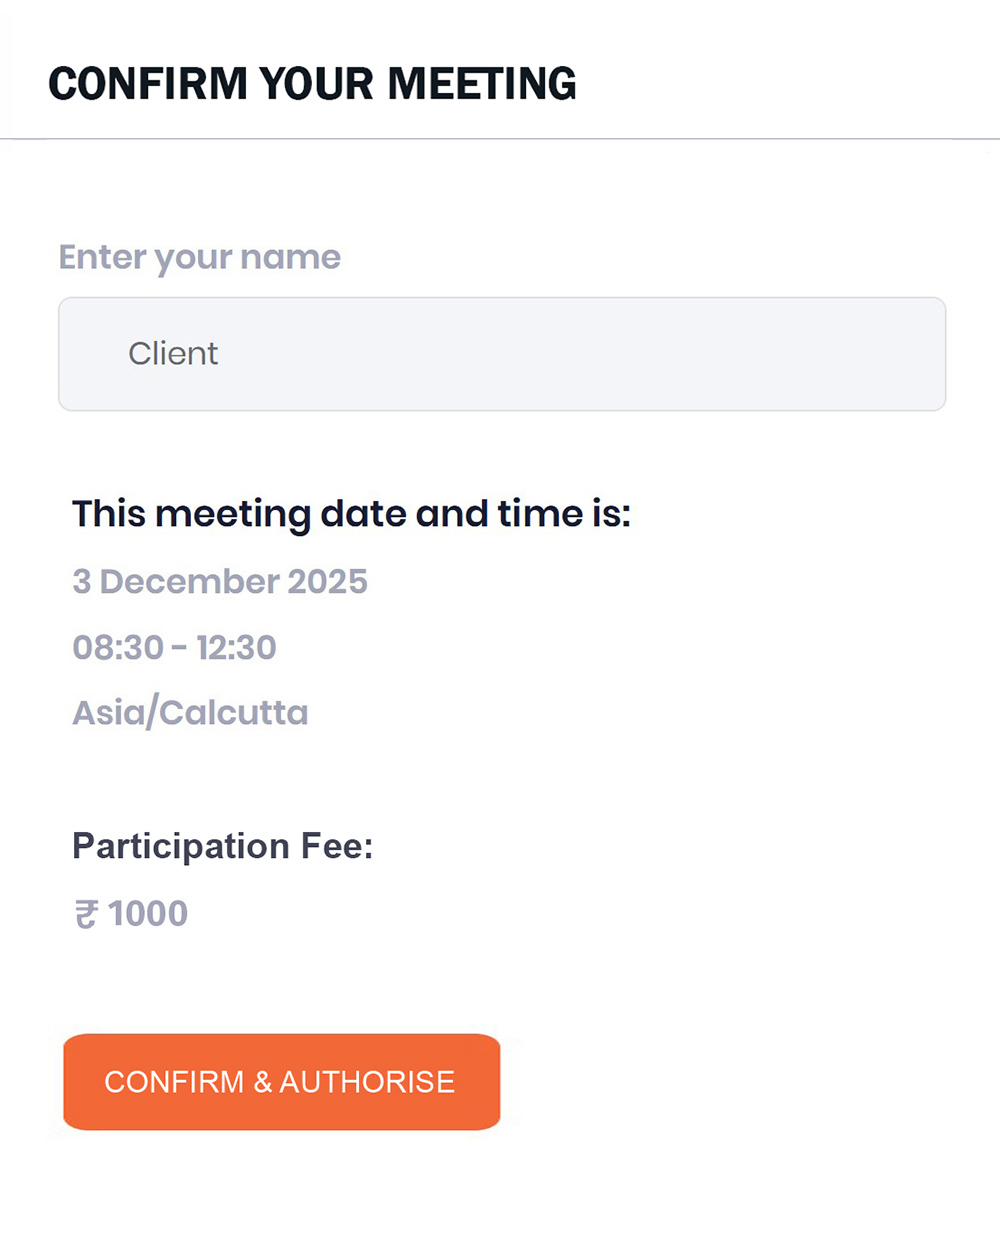The height and width of the screenshot is (1239, 1000).
Task: Click the rupee currency symbol
Action: pos(86,914)
